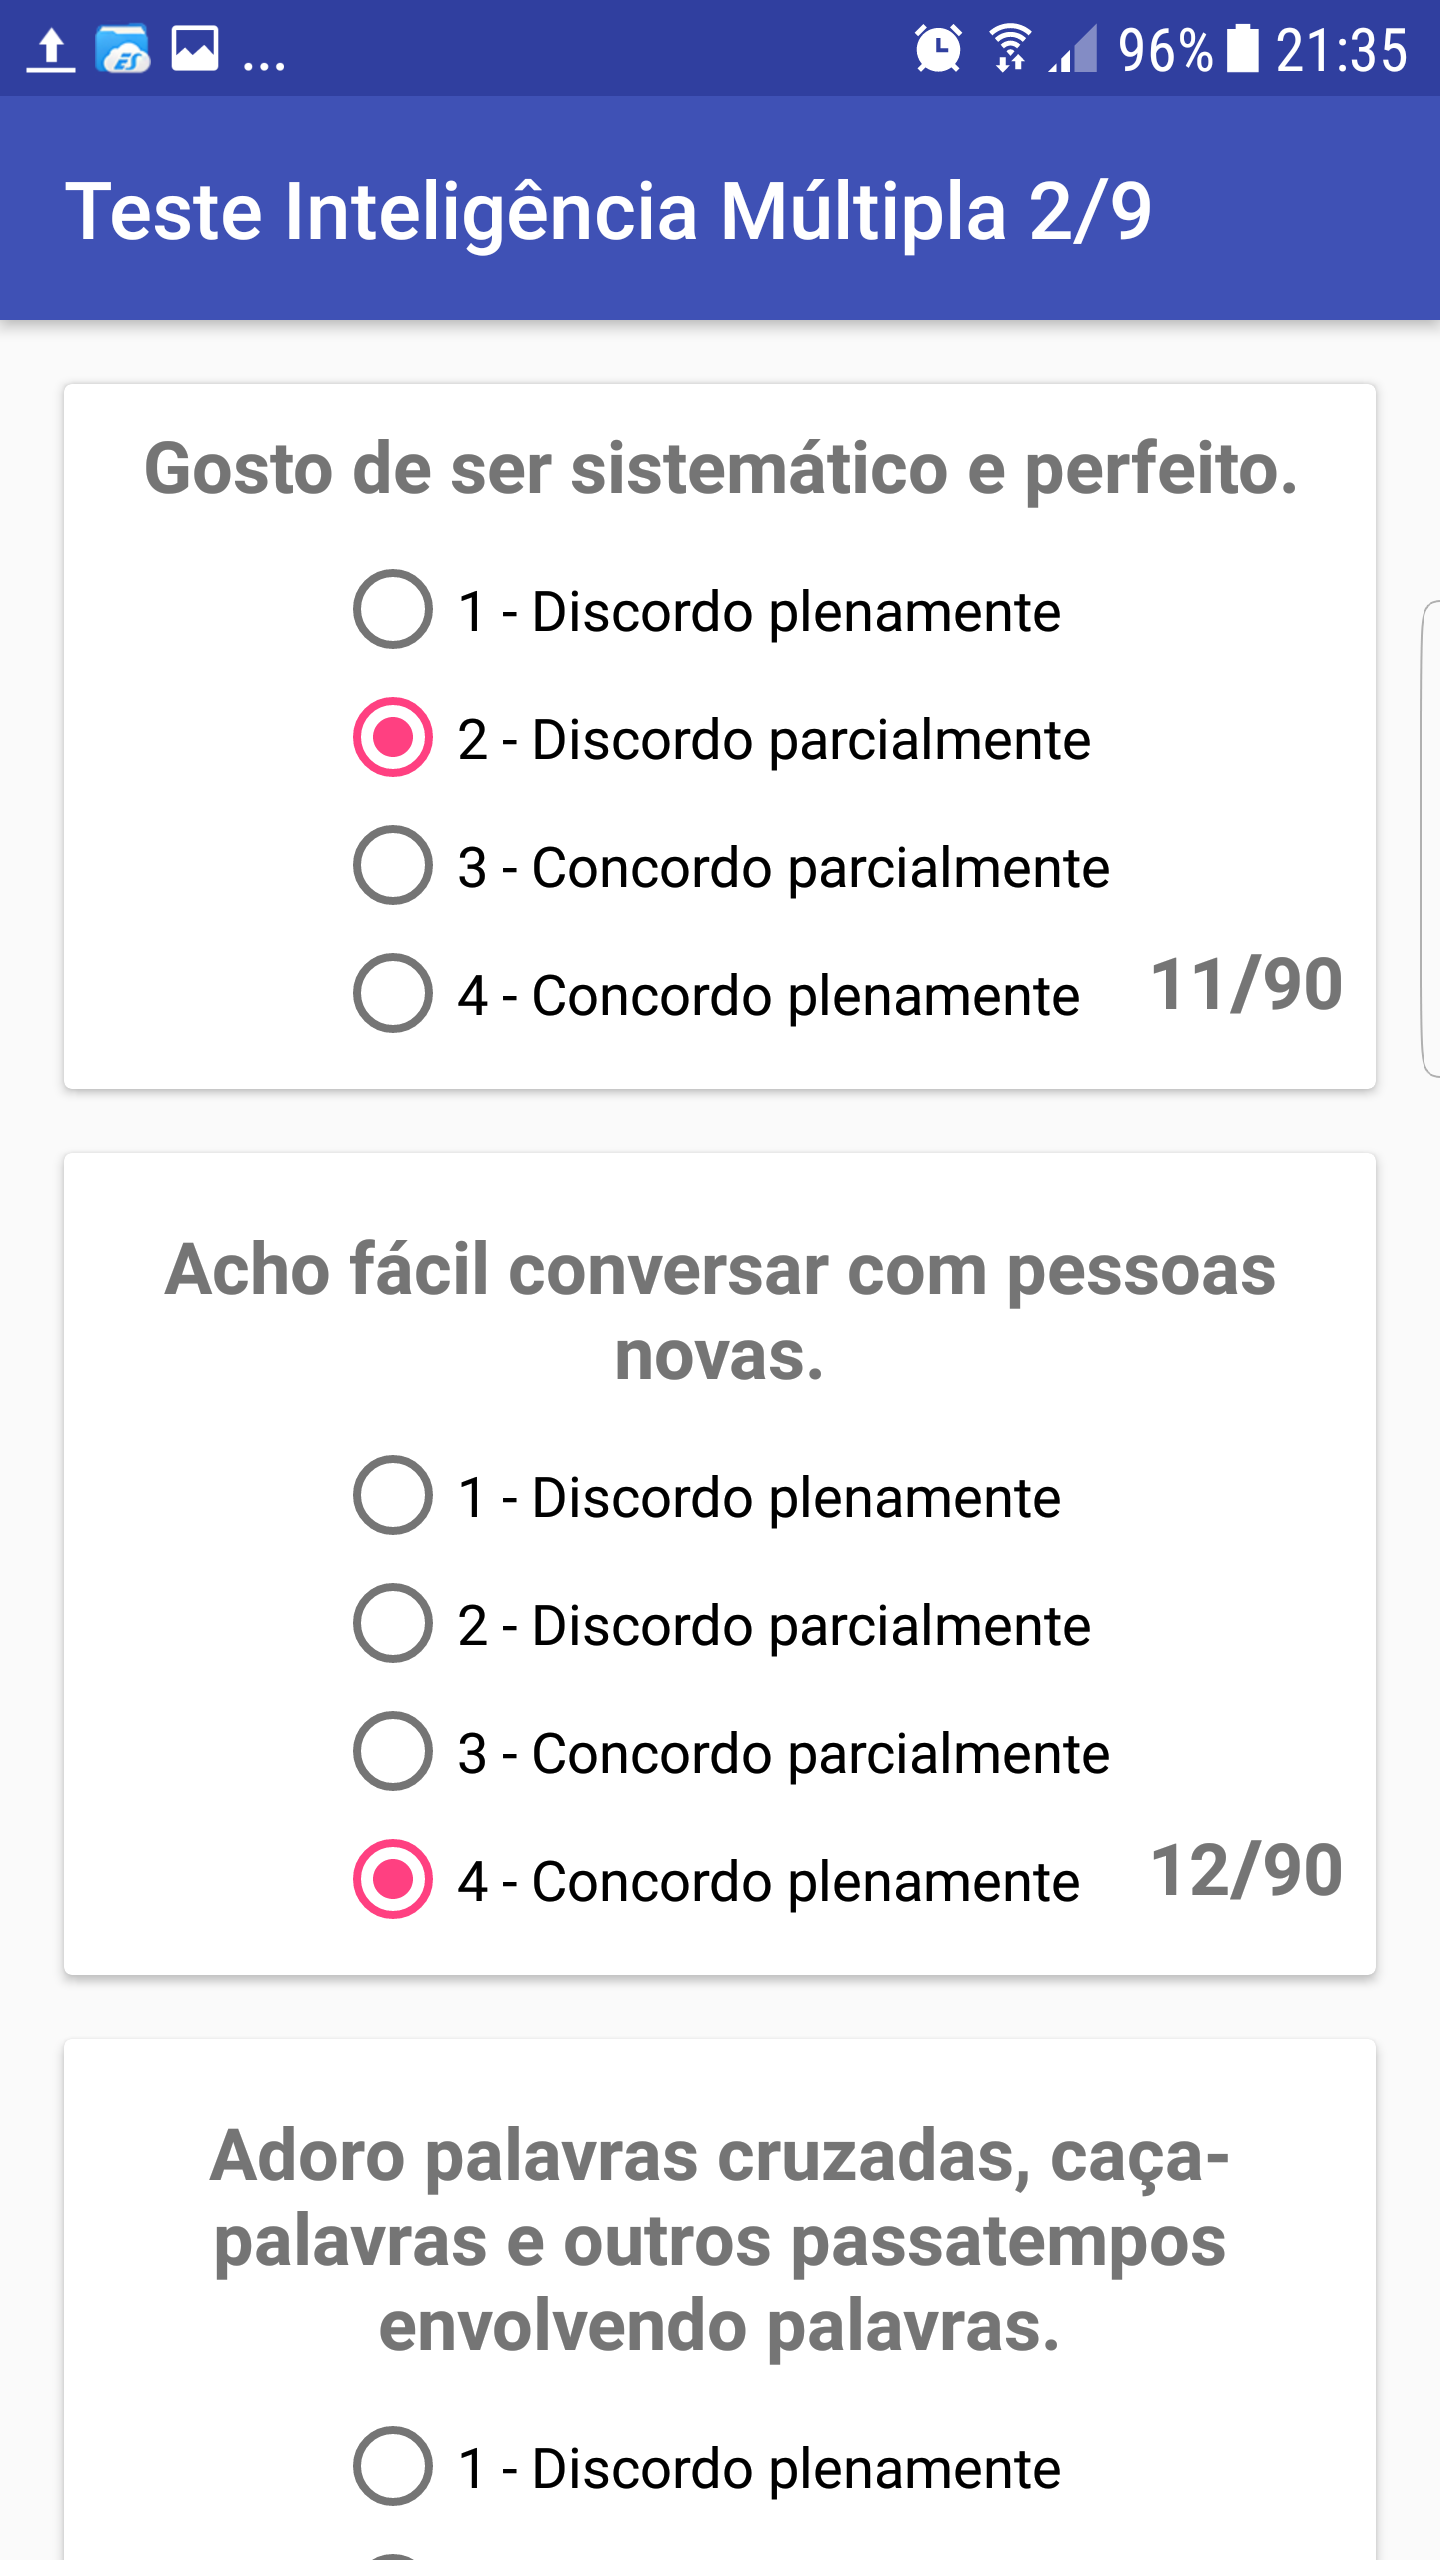Viewport: 1440px width, 2560px height.
Task: Tap the 21:35 clock in status bar
Action: pos(1342,49)
